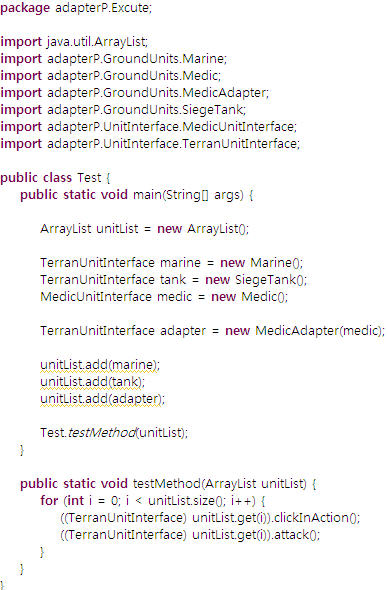Click the medic variable declaration line

pos(164,297)
